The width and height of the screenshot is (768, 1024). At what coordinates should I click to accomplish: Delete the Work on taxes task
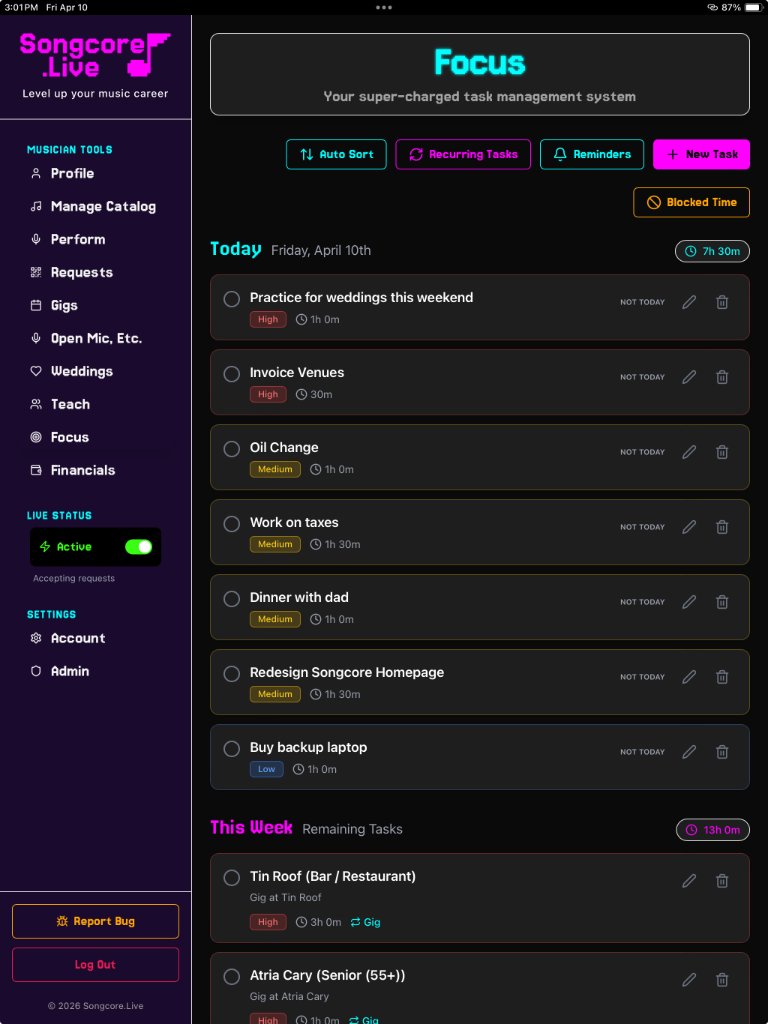click(722, 527)
